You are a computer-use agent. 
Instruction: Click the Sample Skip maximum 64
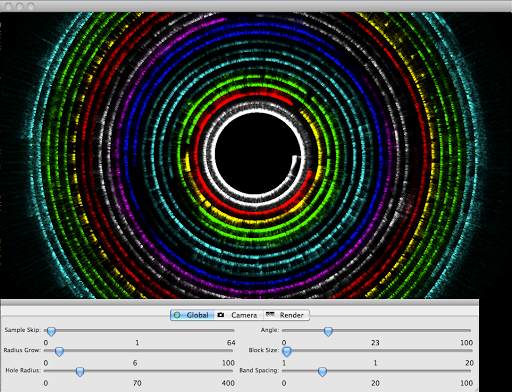[x=231, y=343]
